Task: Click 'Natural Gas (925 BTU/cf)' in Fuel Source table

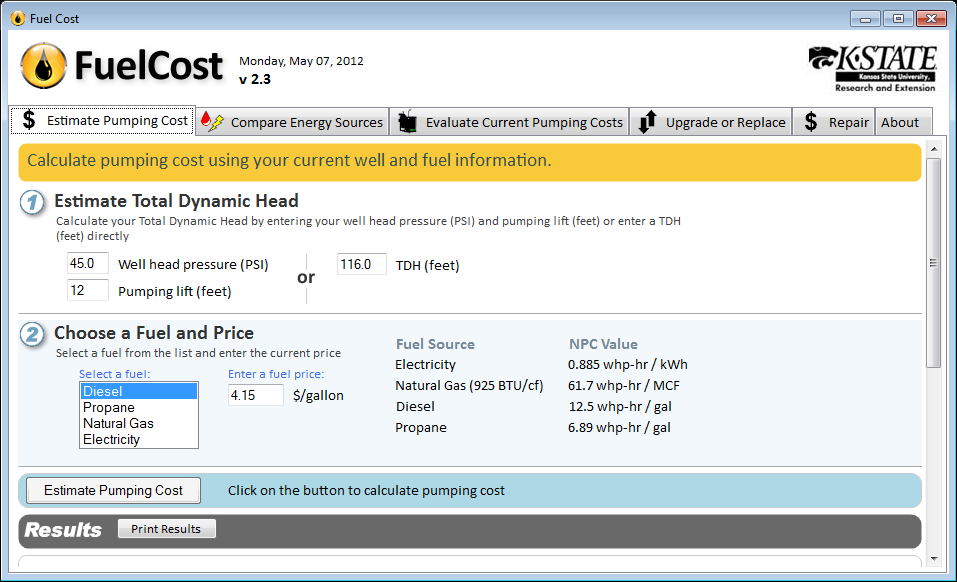Action: coord(469,386)
